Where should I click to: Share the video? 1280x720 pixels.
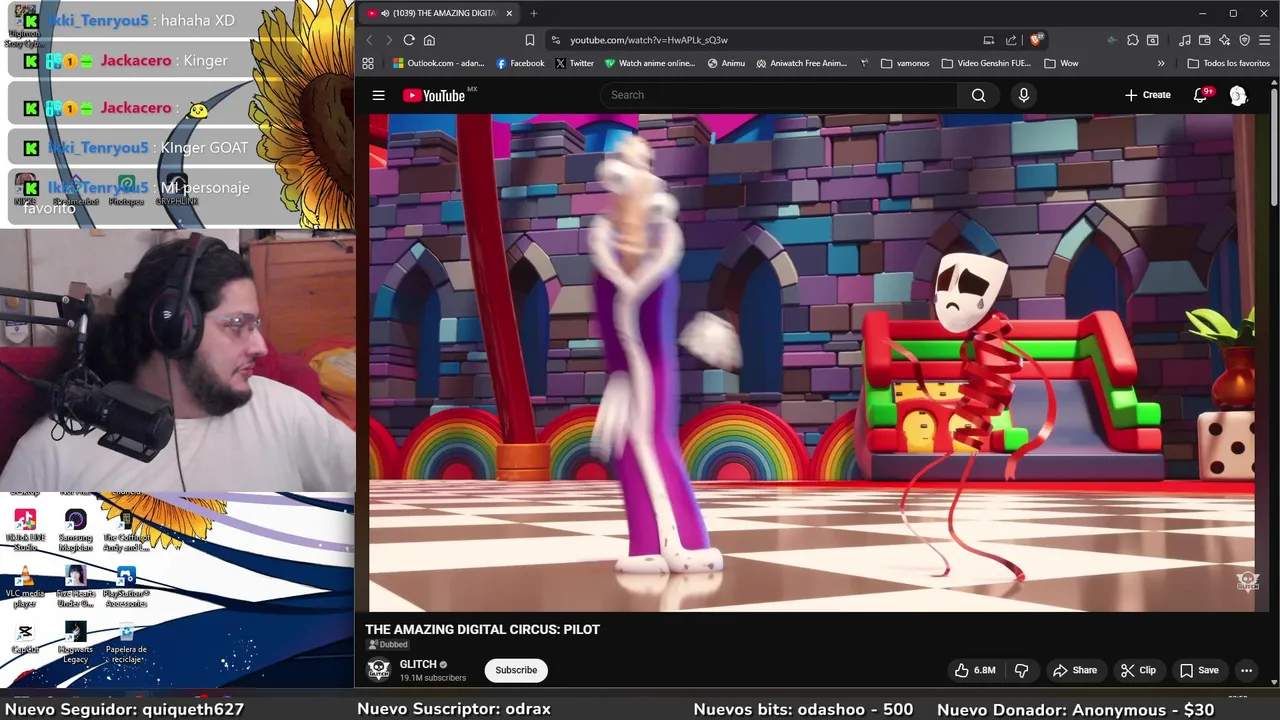coord(1075,670)
